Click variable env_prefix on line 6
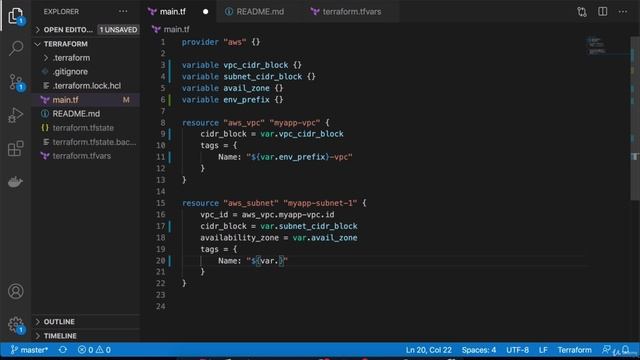This screenshot has height=360, width=640. pyautogui.click(x=232, y=100)
